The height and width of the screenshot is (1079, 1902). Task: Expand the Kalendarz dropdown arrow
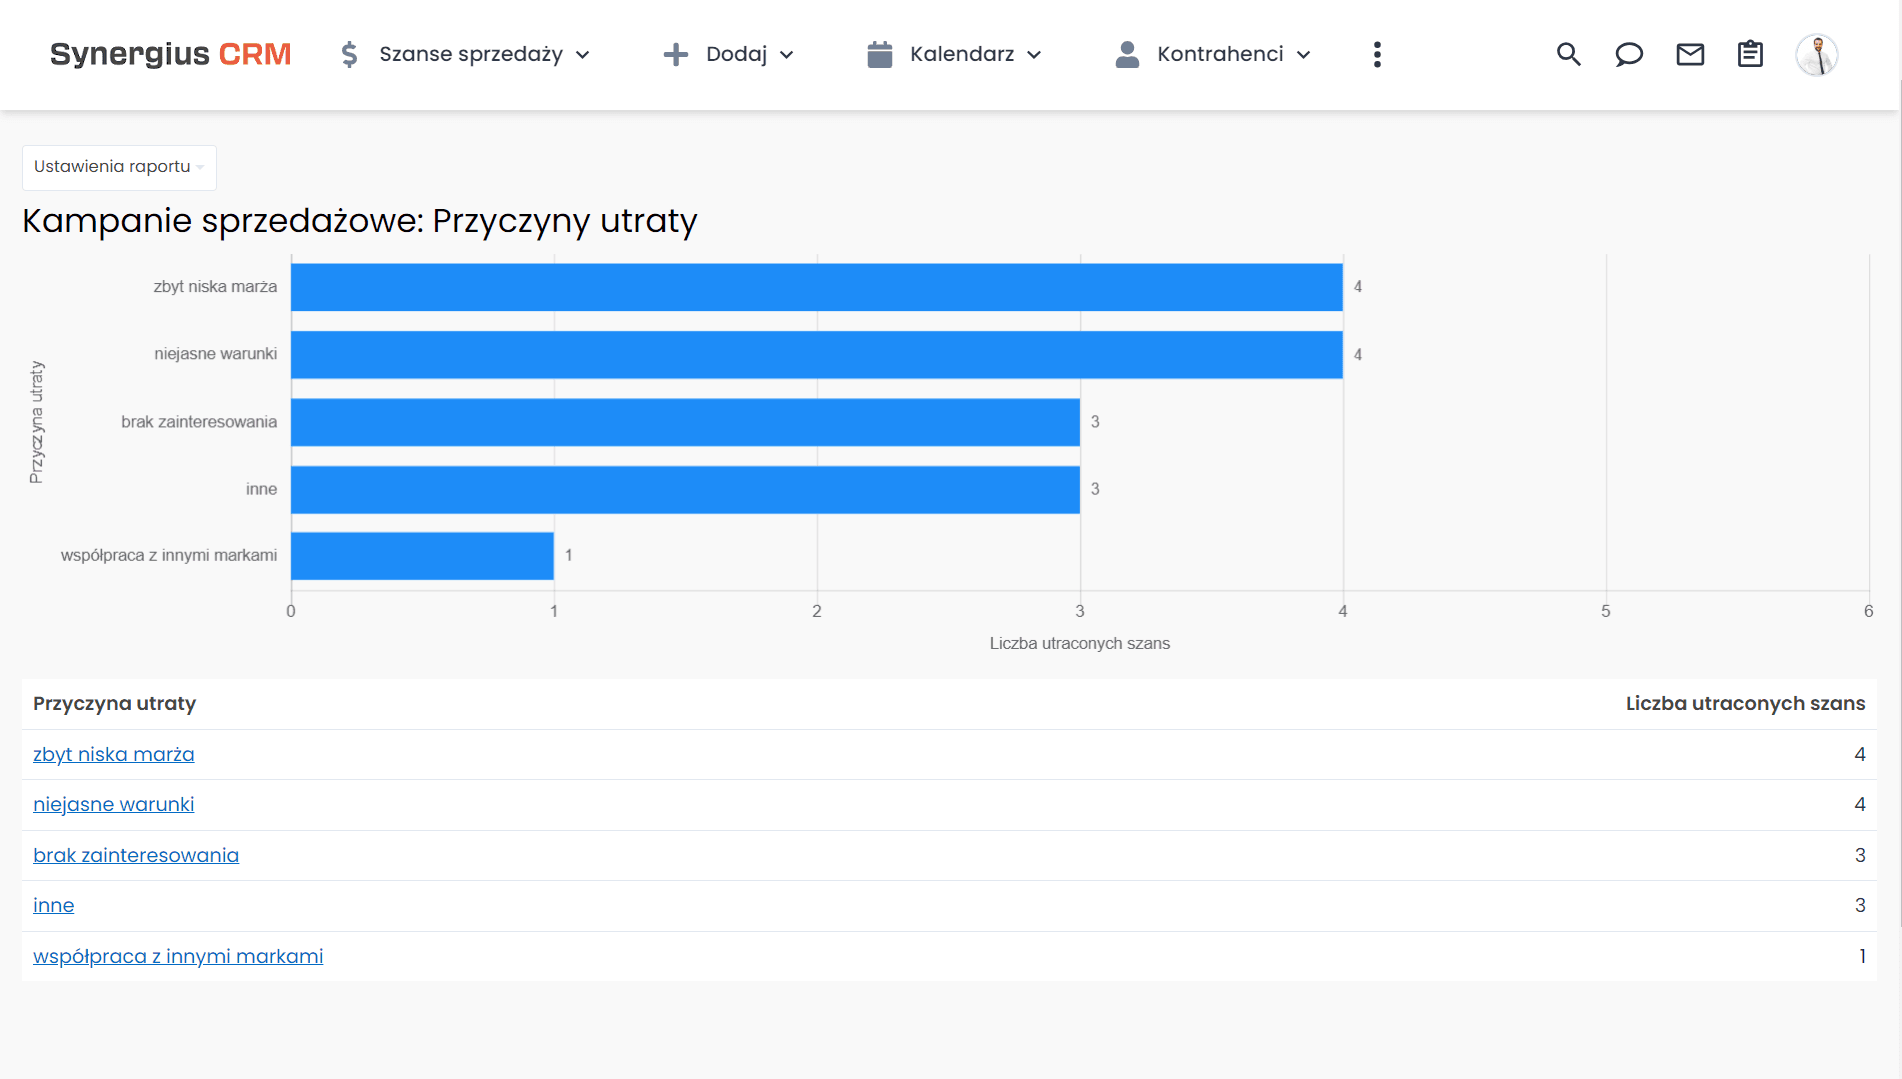[x=1035, y=56]
